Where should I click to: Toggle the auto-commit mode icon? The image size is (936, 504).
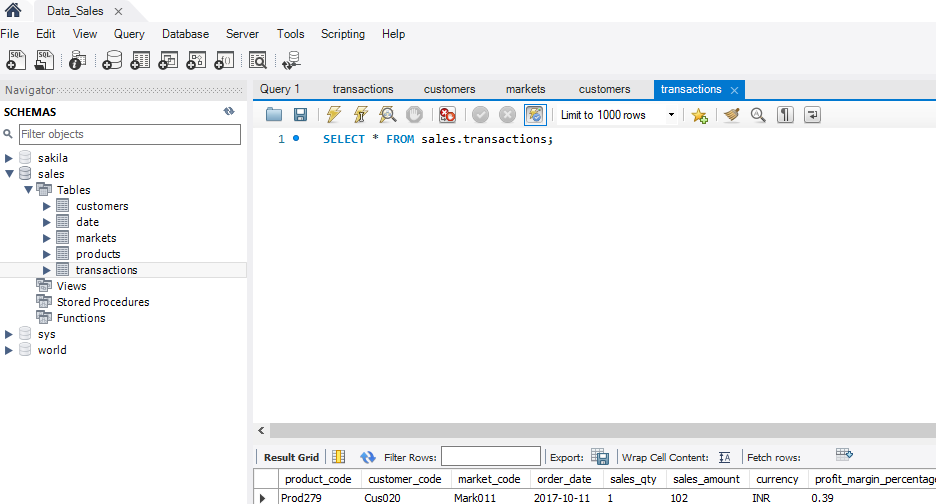tap(535, 115)
